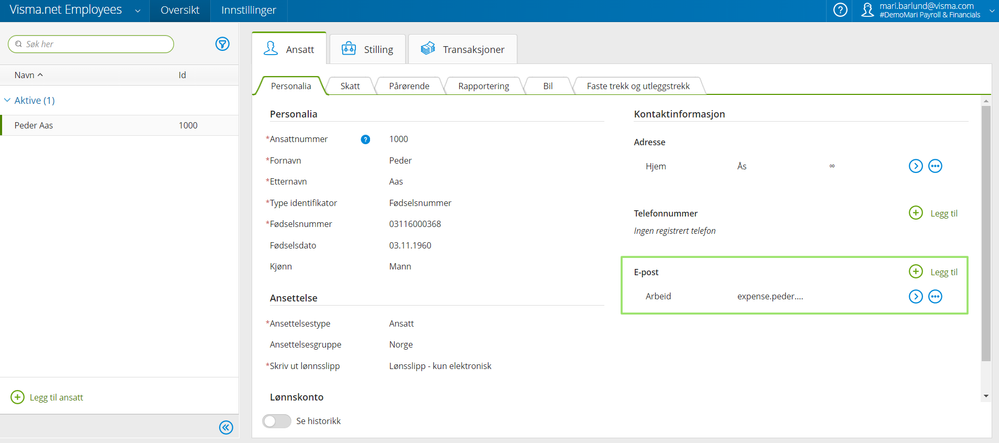Open the help question mark icon
999x443 pixels.
coord(840,10)
